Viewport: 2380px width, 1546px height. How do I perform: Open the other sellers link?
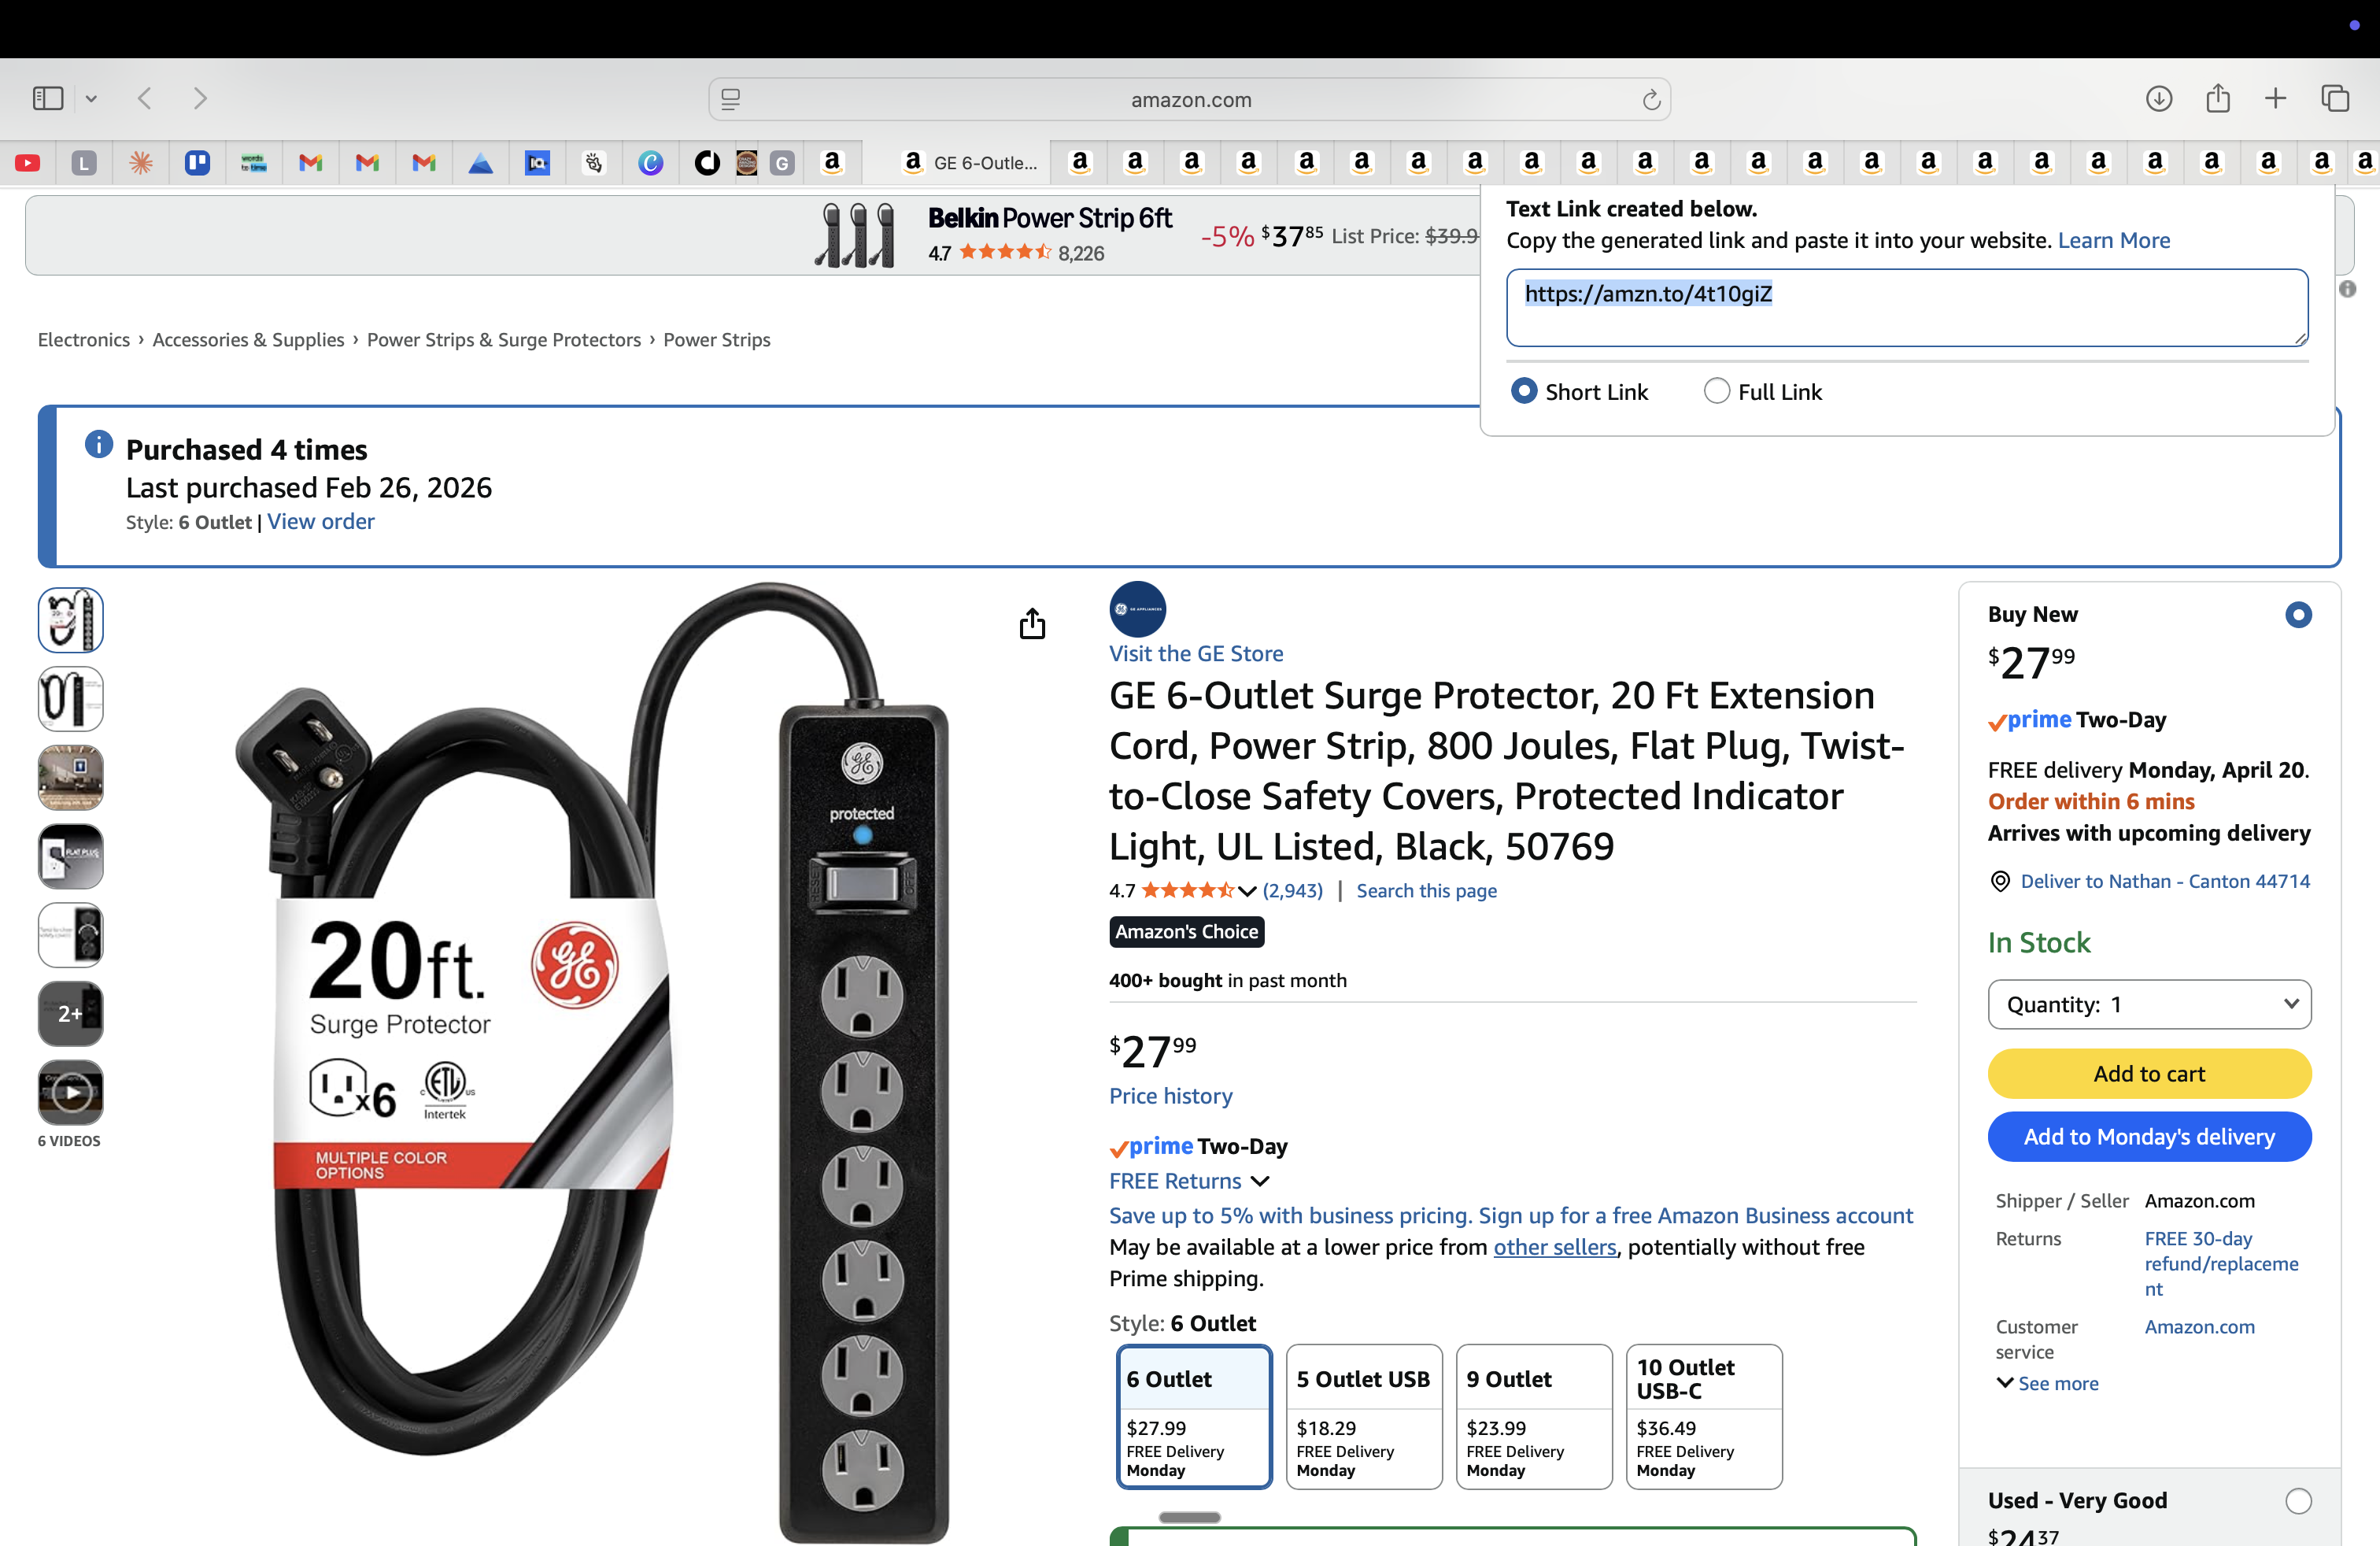1554,1247
